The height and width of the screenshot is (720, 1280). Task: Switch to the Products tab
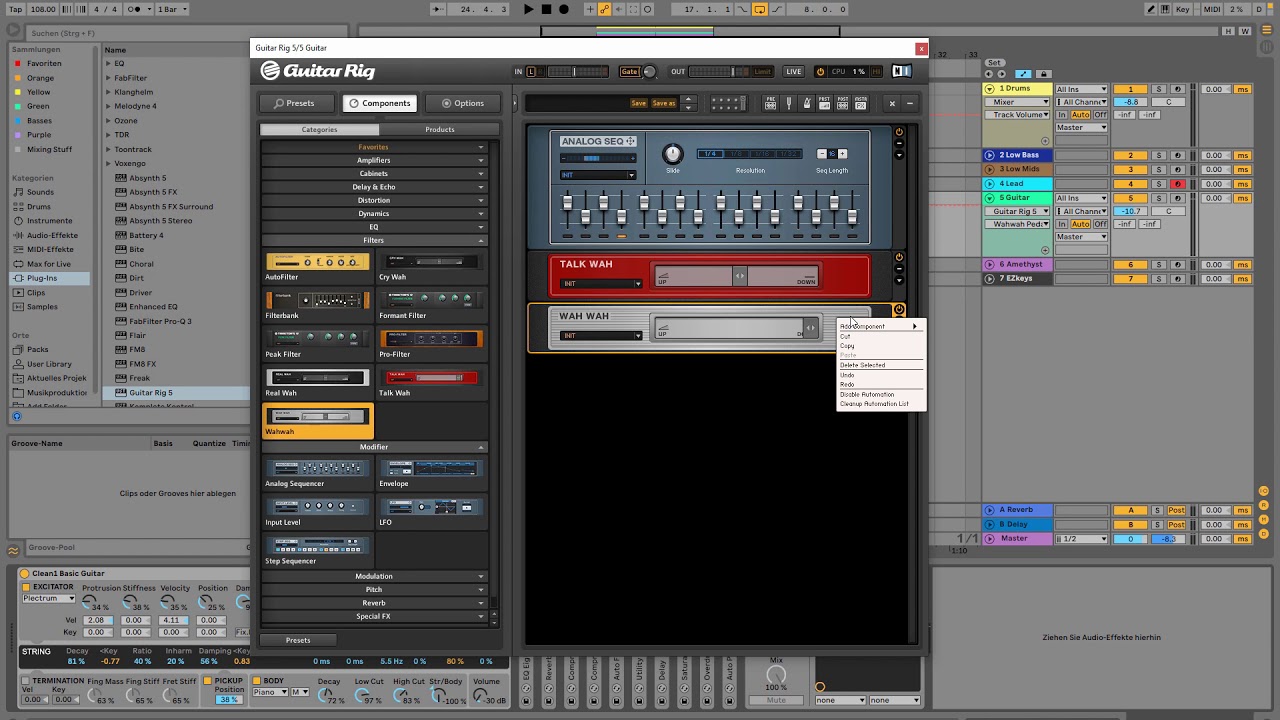tap(440, 129)
